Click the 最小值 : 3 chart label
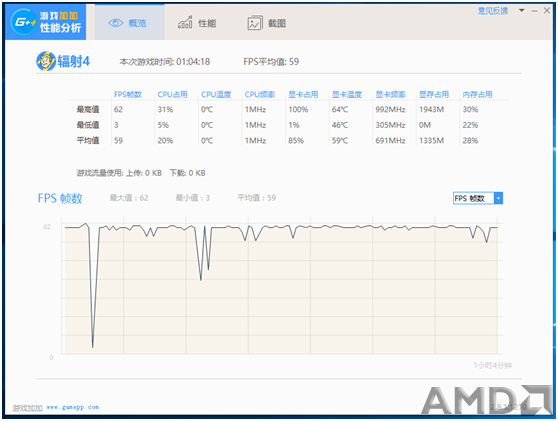Viewport: 558px width, 421px height. point(193,198)
